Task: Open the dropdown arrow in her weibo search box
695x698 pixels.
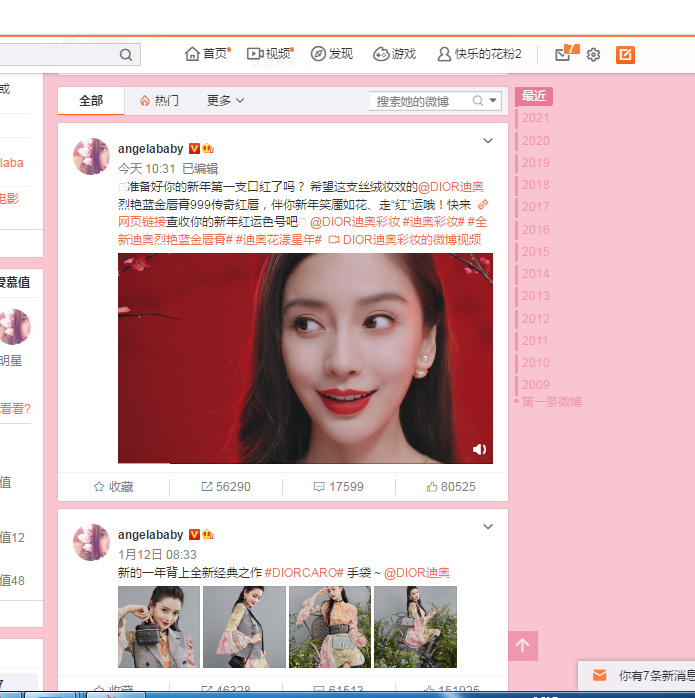Action: (x=493, y=100)
